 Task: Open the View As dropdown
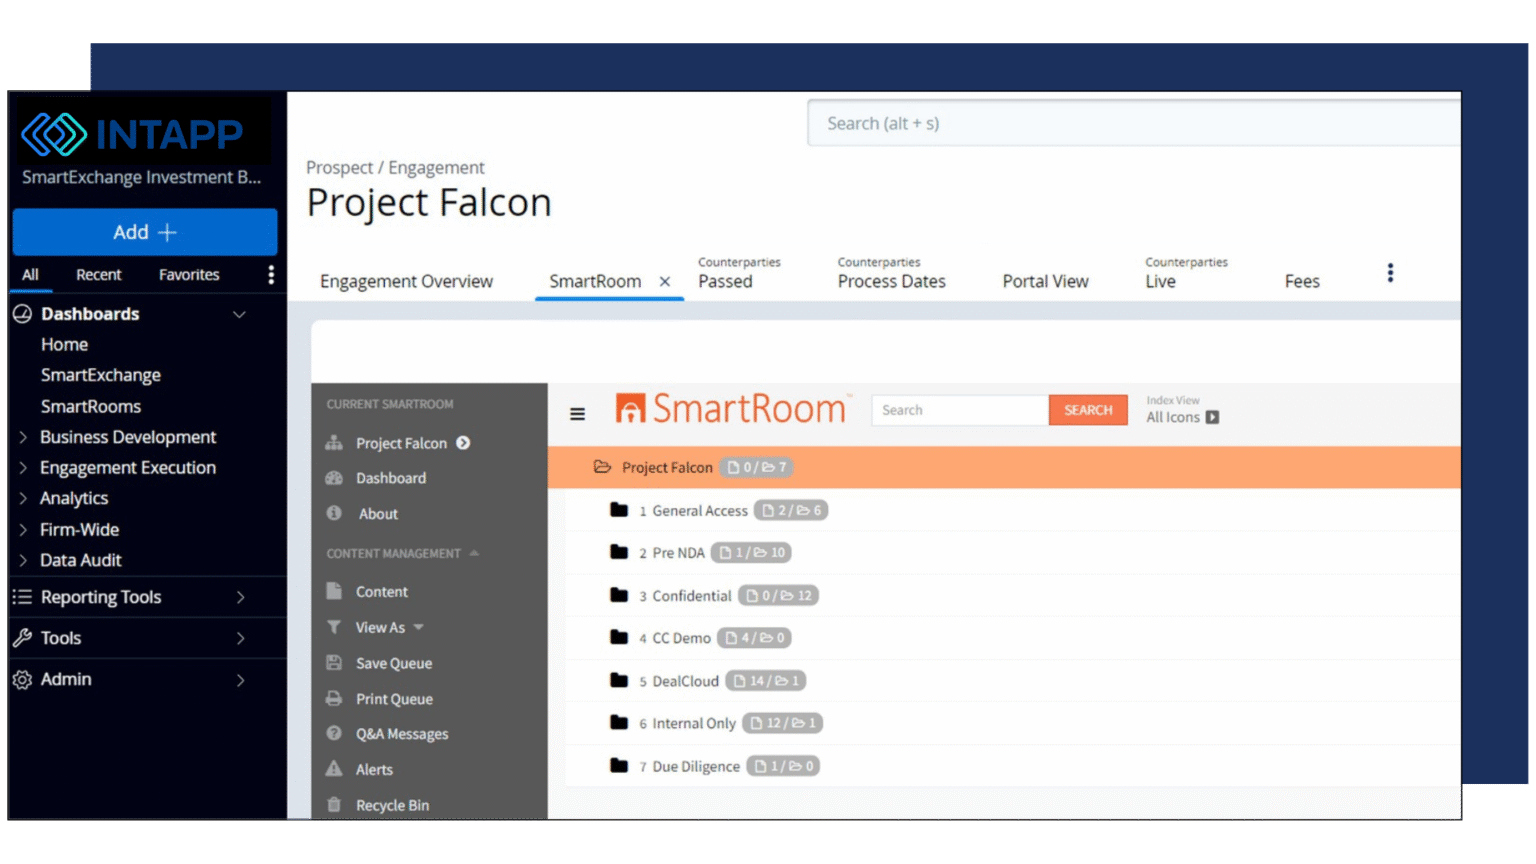(x=389, y=627)
